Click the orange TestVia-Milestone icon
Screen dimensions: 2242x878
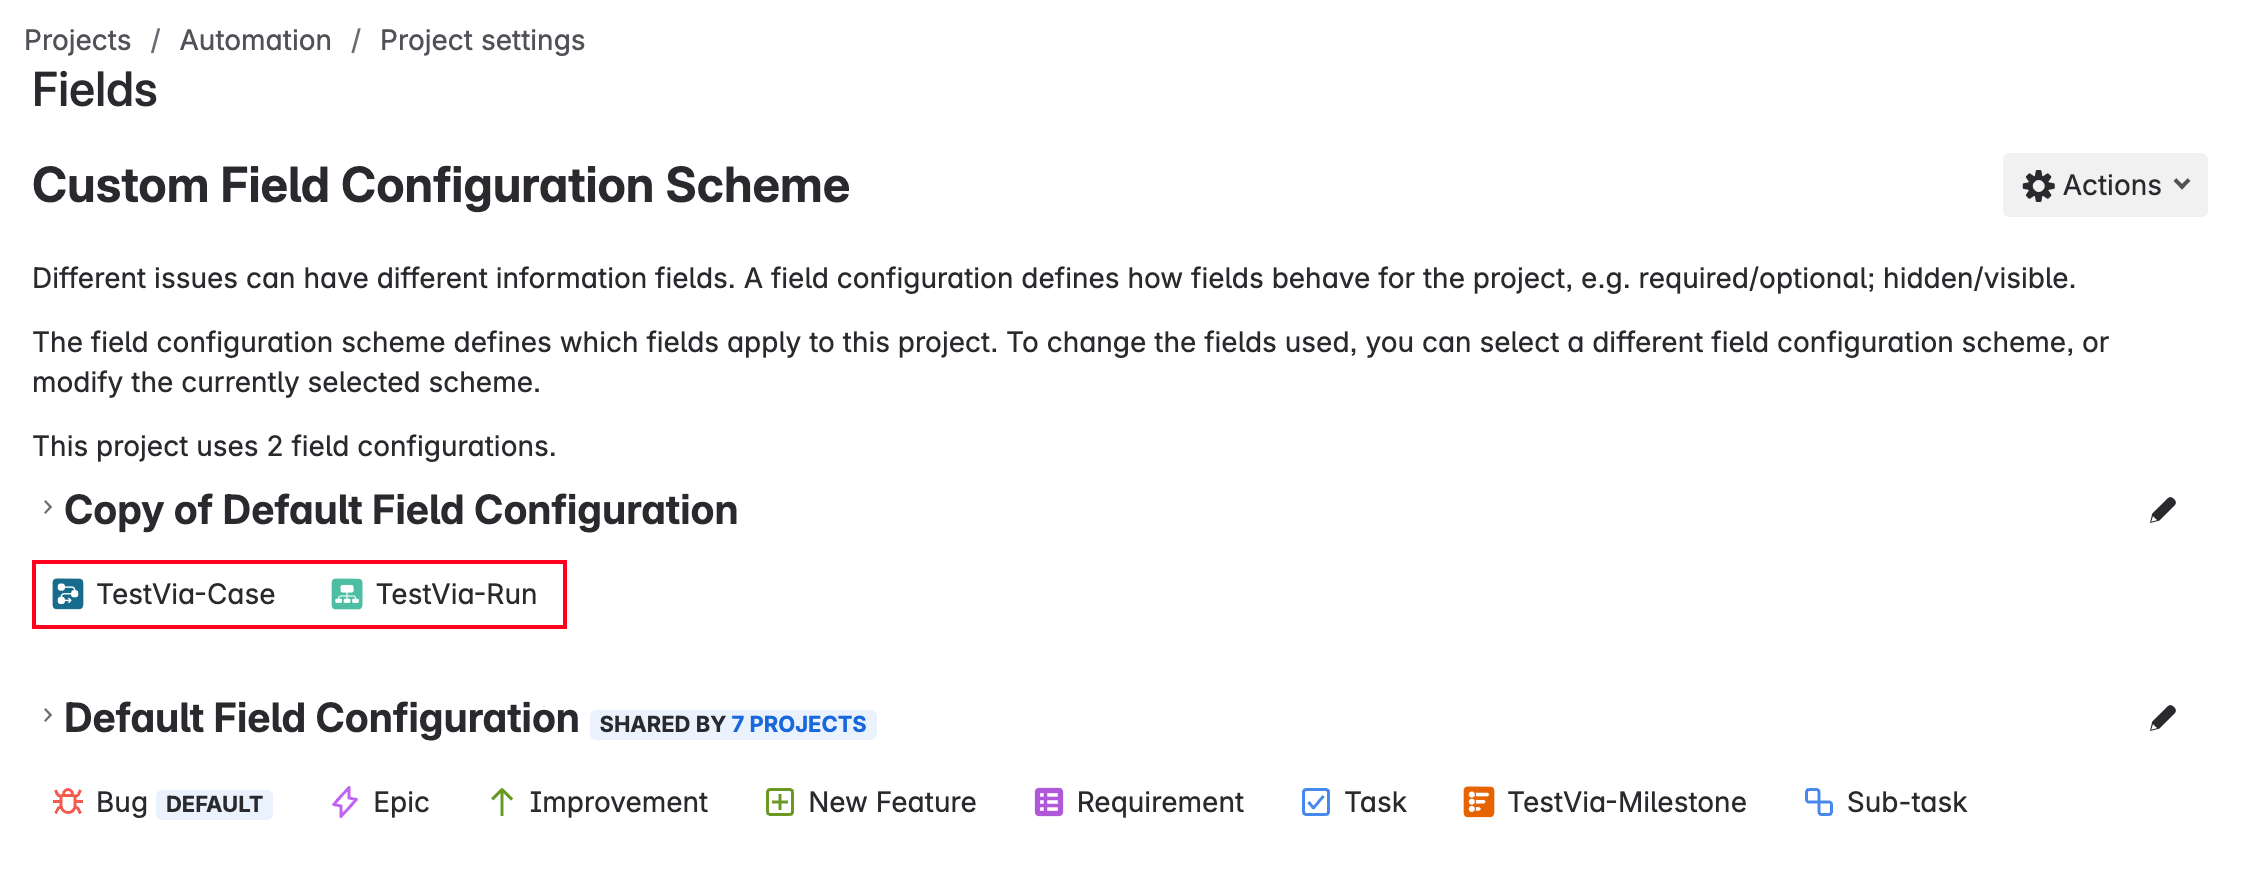pyautogui.click(x=1478, y=802)
